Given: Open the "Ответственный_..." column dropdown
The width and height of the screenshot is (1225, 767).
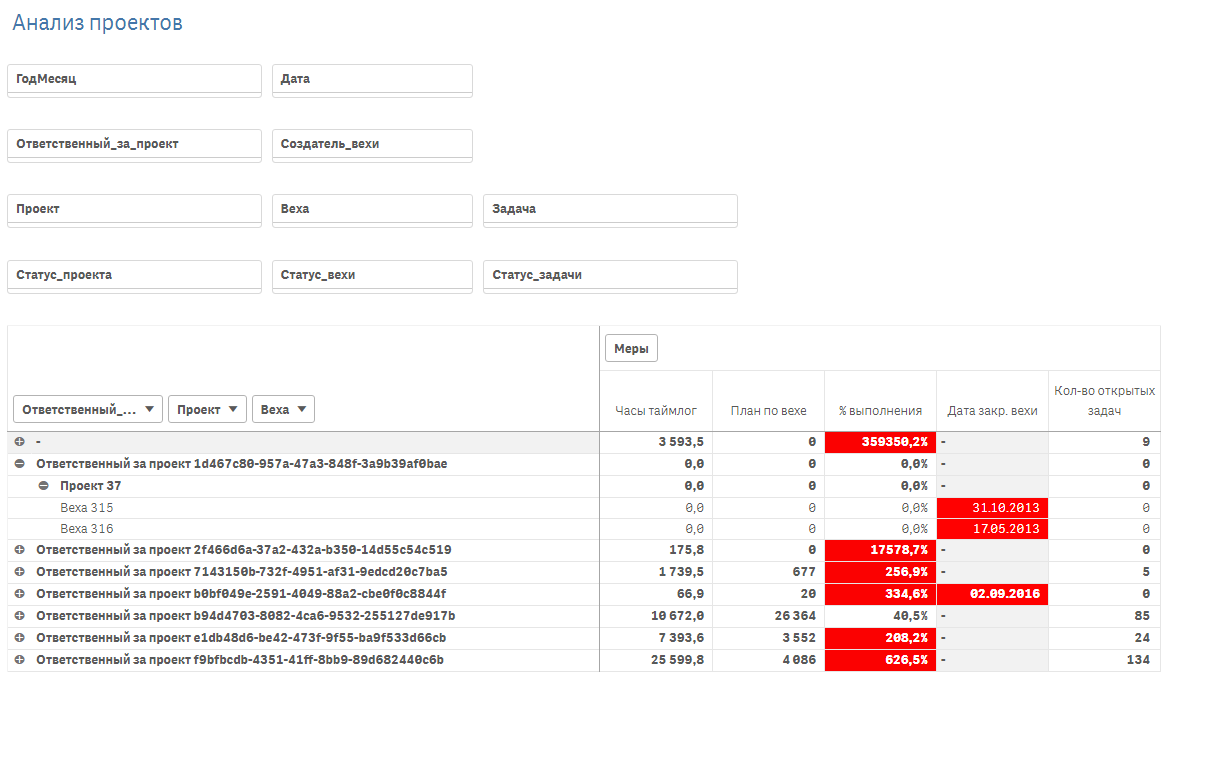Looking at the screenshot, I should click(85, 408).
